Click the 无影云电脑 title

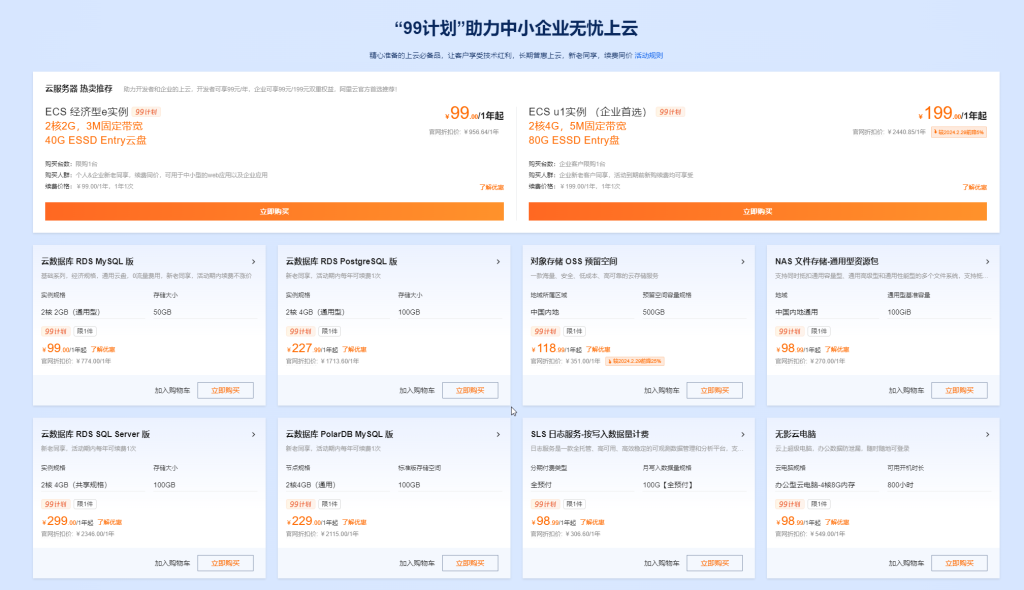tap(795, 434)
